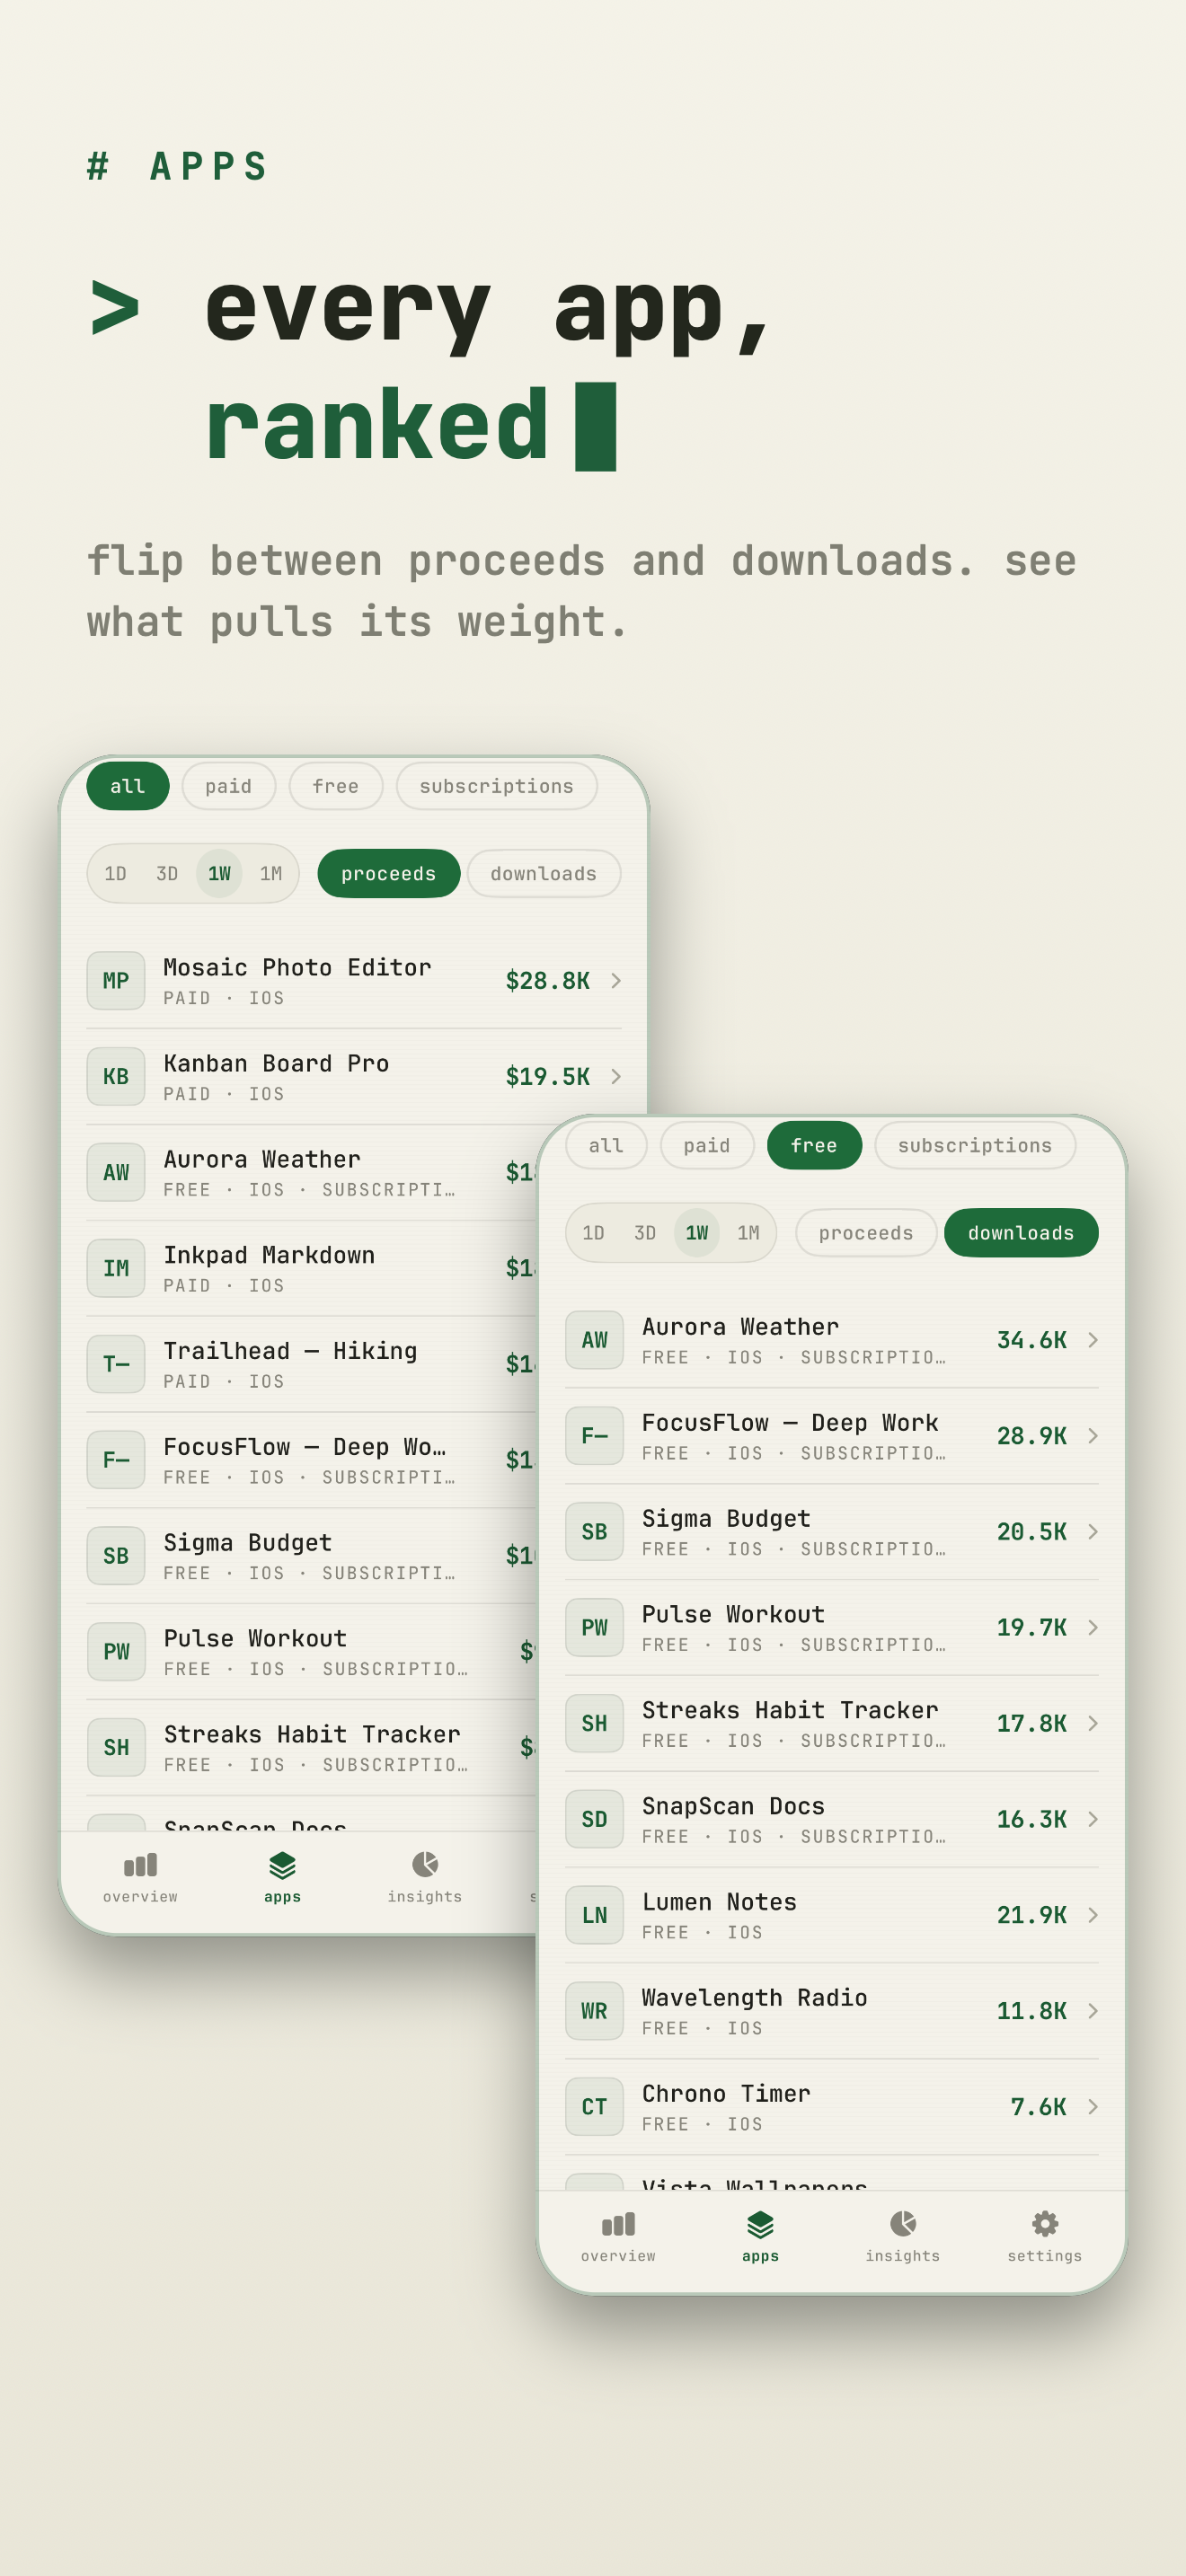The height and width of the screenshot is (2576, 1186).
Task: Expand Kanban Board Pro row chevron
Action: tap(616, 1077)
